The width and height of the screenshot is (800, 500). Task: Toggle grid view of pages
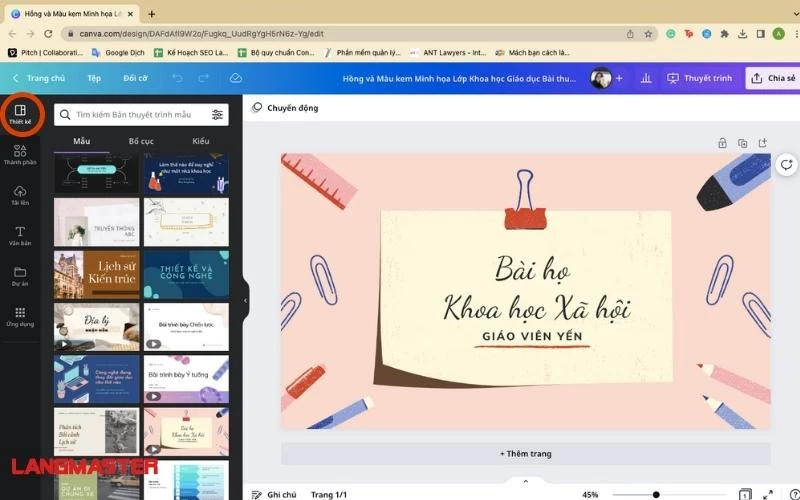pyautogui.click(x=744, y=494)
